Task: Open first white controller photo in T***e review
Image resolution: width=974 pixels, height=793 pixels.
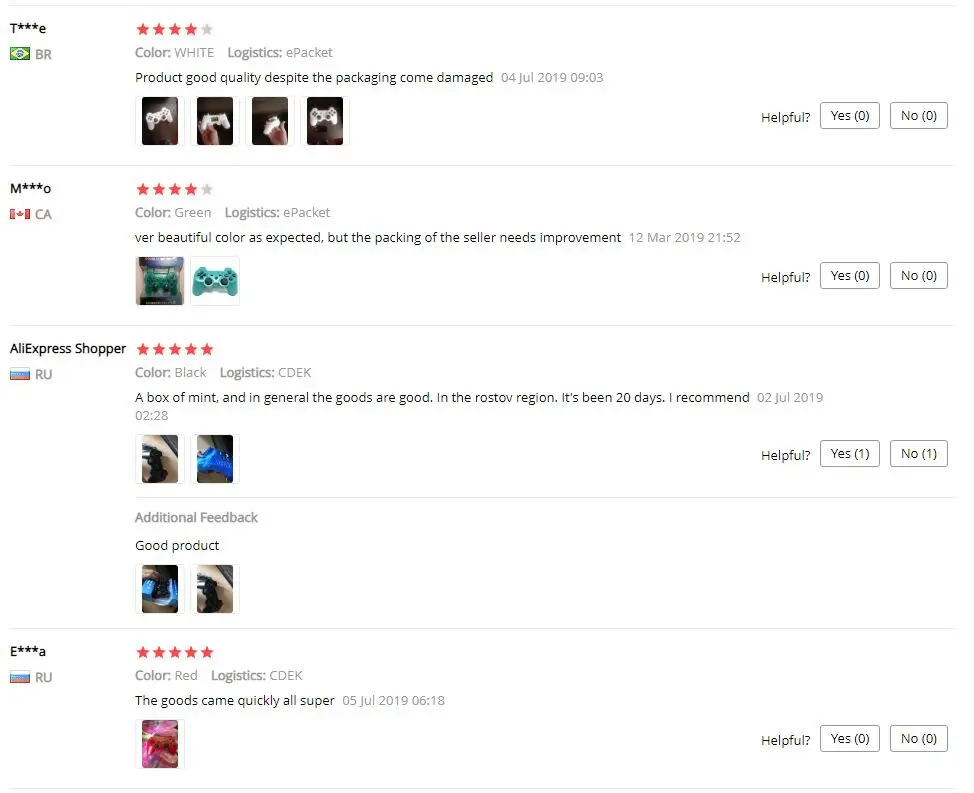Action: click(160, 121)
